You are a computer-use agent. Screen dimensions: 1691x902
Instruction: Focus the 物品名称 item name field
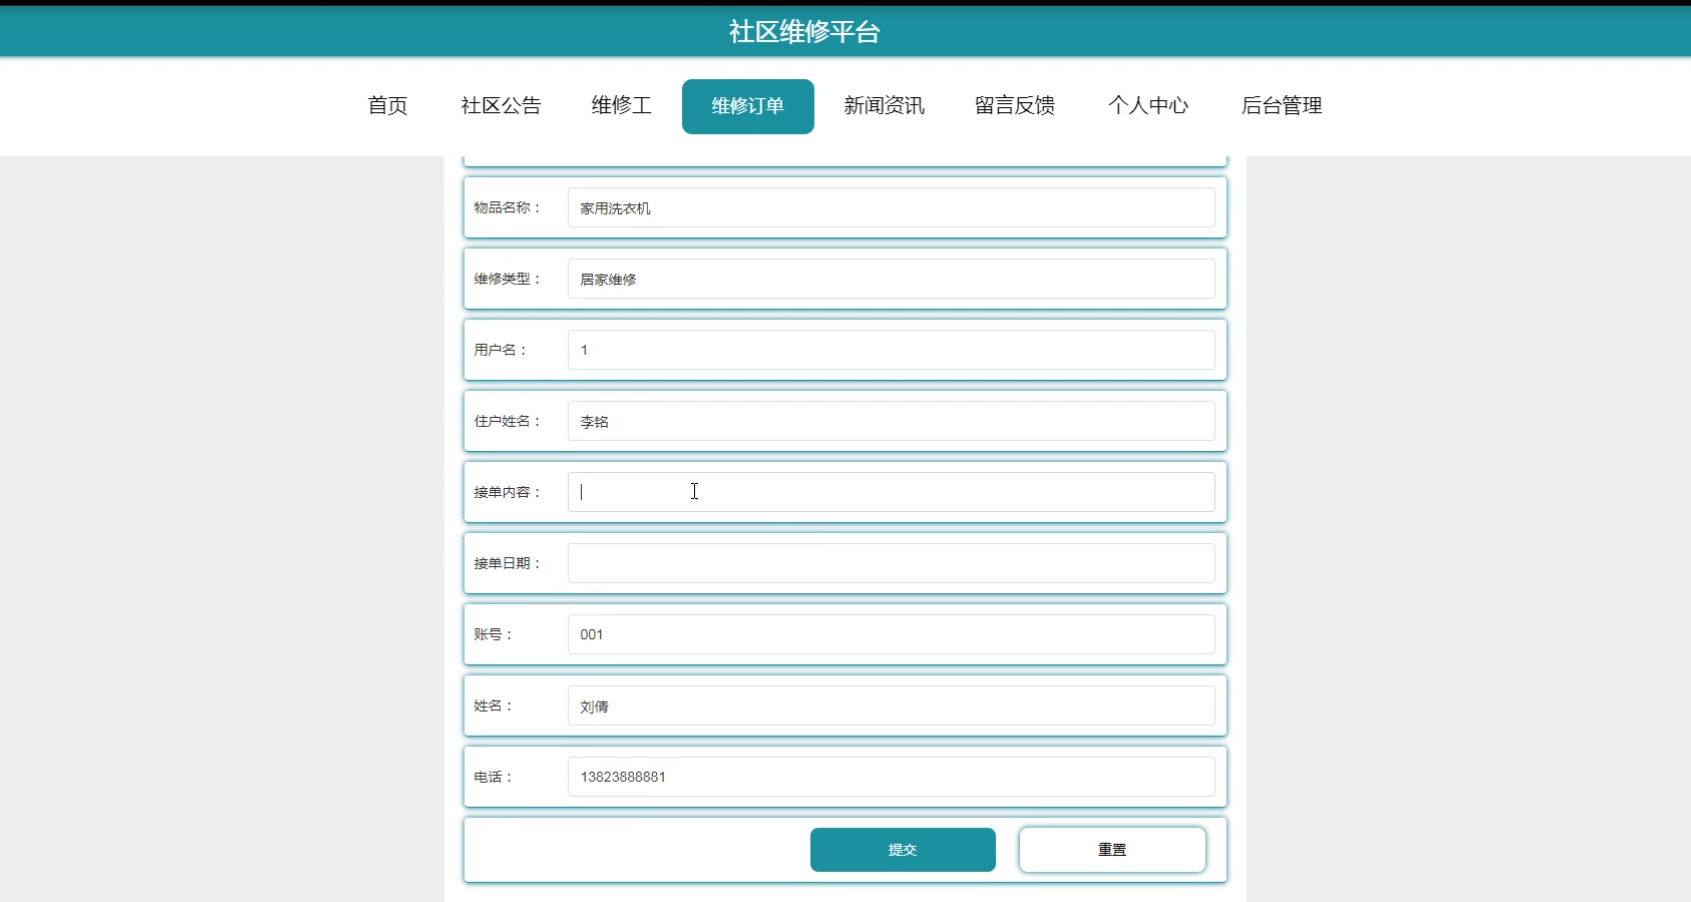click(890, 208)
